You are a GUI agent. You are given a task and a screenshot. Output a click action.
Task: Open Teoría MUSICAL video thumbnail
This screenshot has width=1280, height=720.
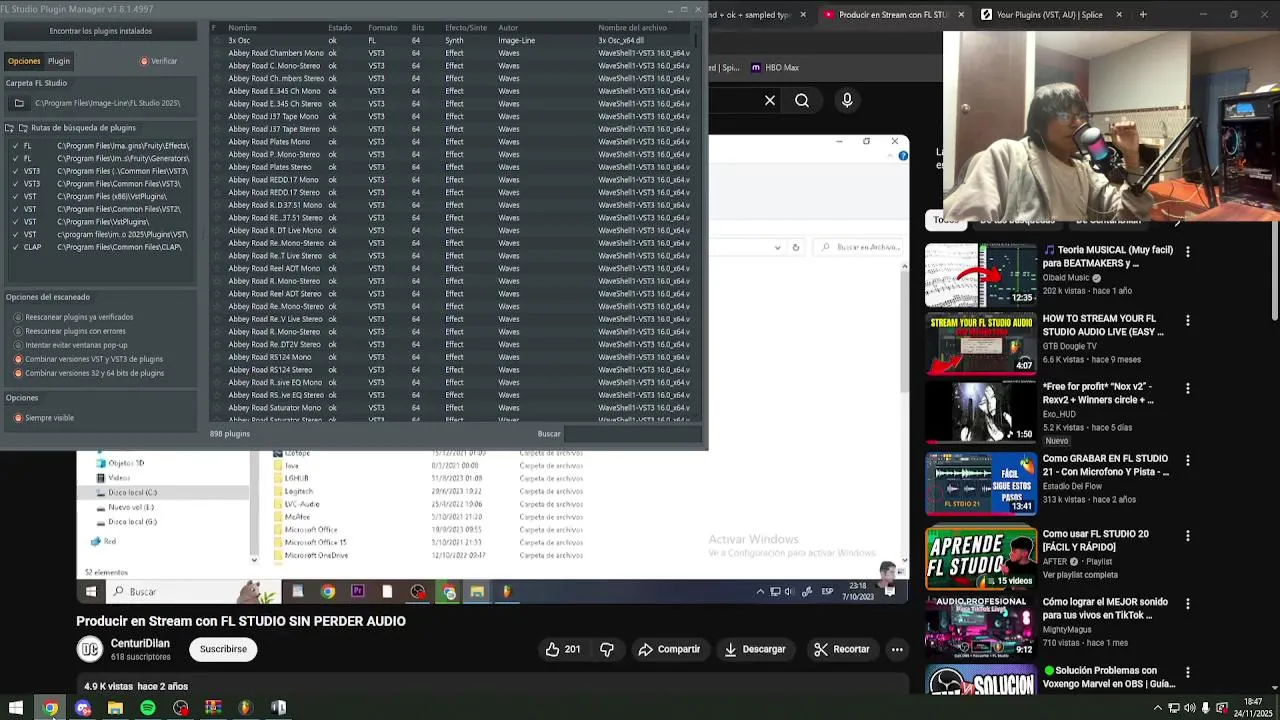[x=981, y=274]
